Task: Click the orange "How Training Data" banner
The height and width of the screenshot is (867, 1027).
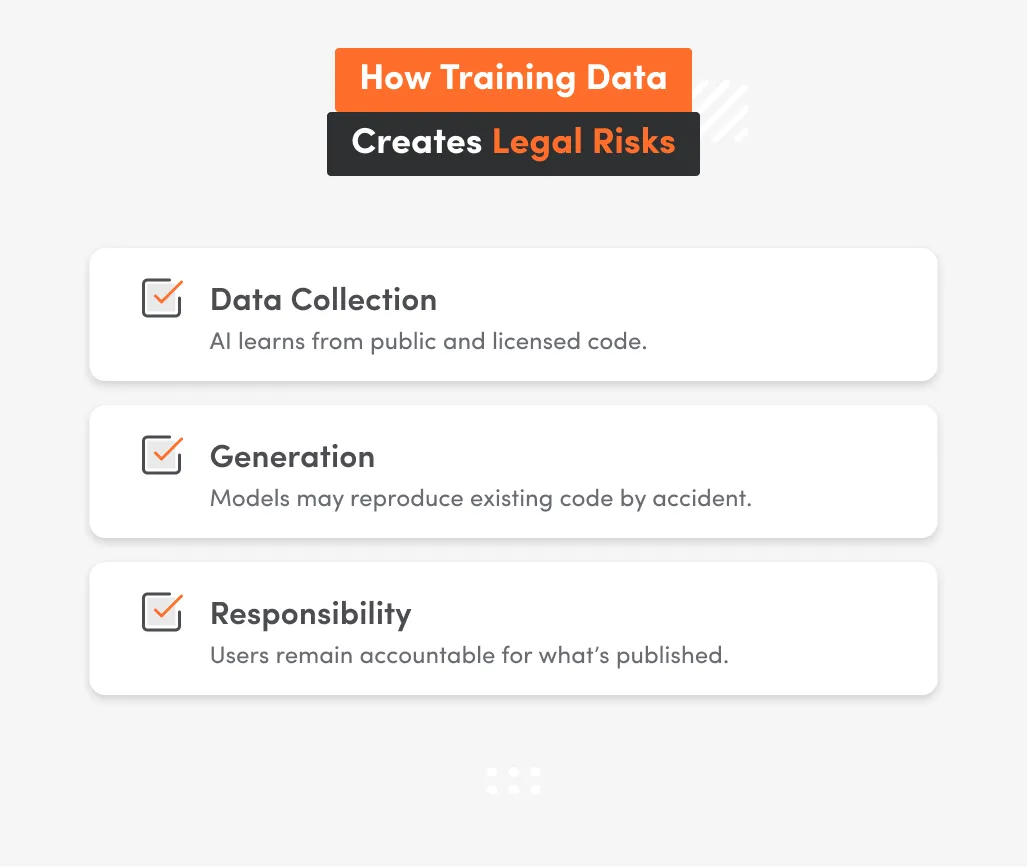Action: (513, 78)
